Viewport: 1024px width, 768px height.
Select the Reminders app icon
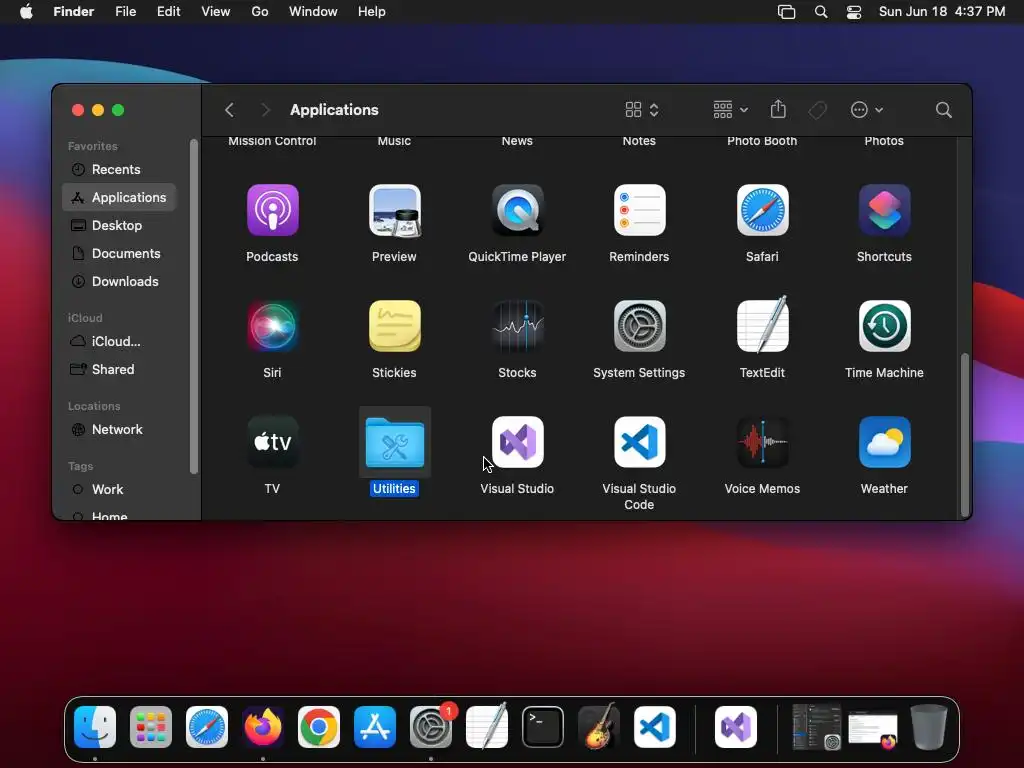pyautogui.click(x=639, y=210)
